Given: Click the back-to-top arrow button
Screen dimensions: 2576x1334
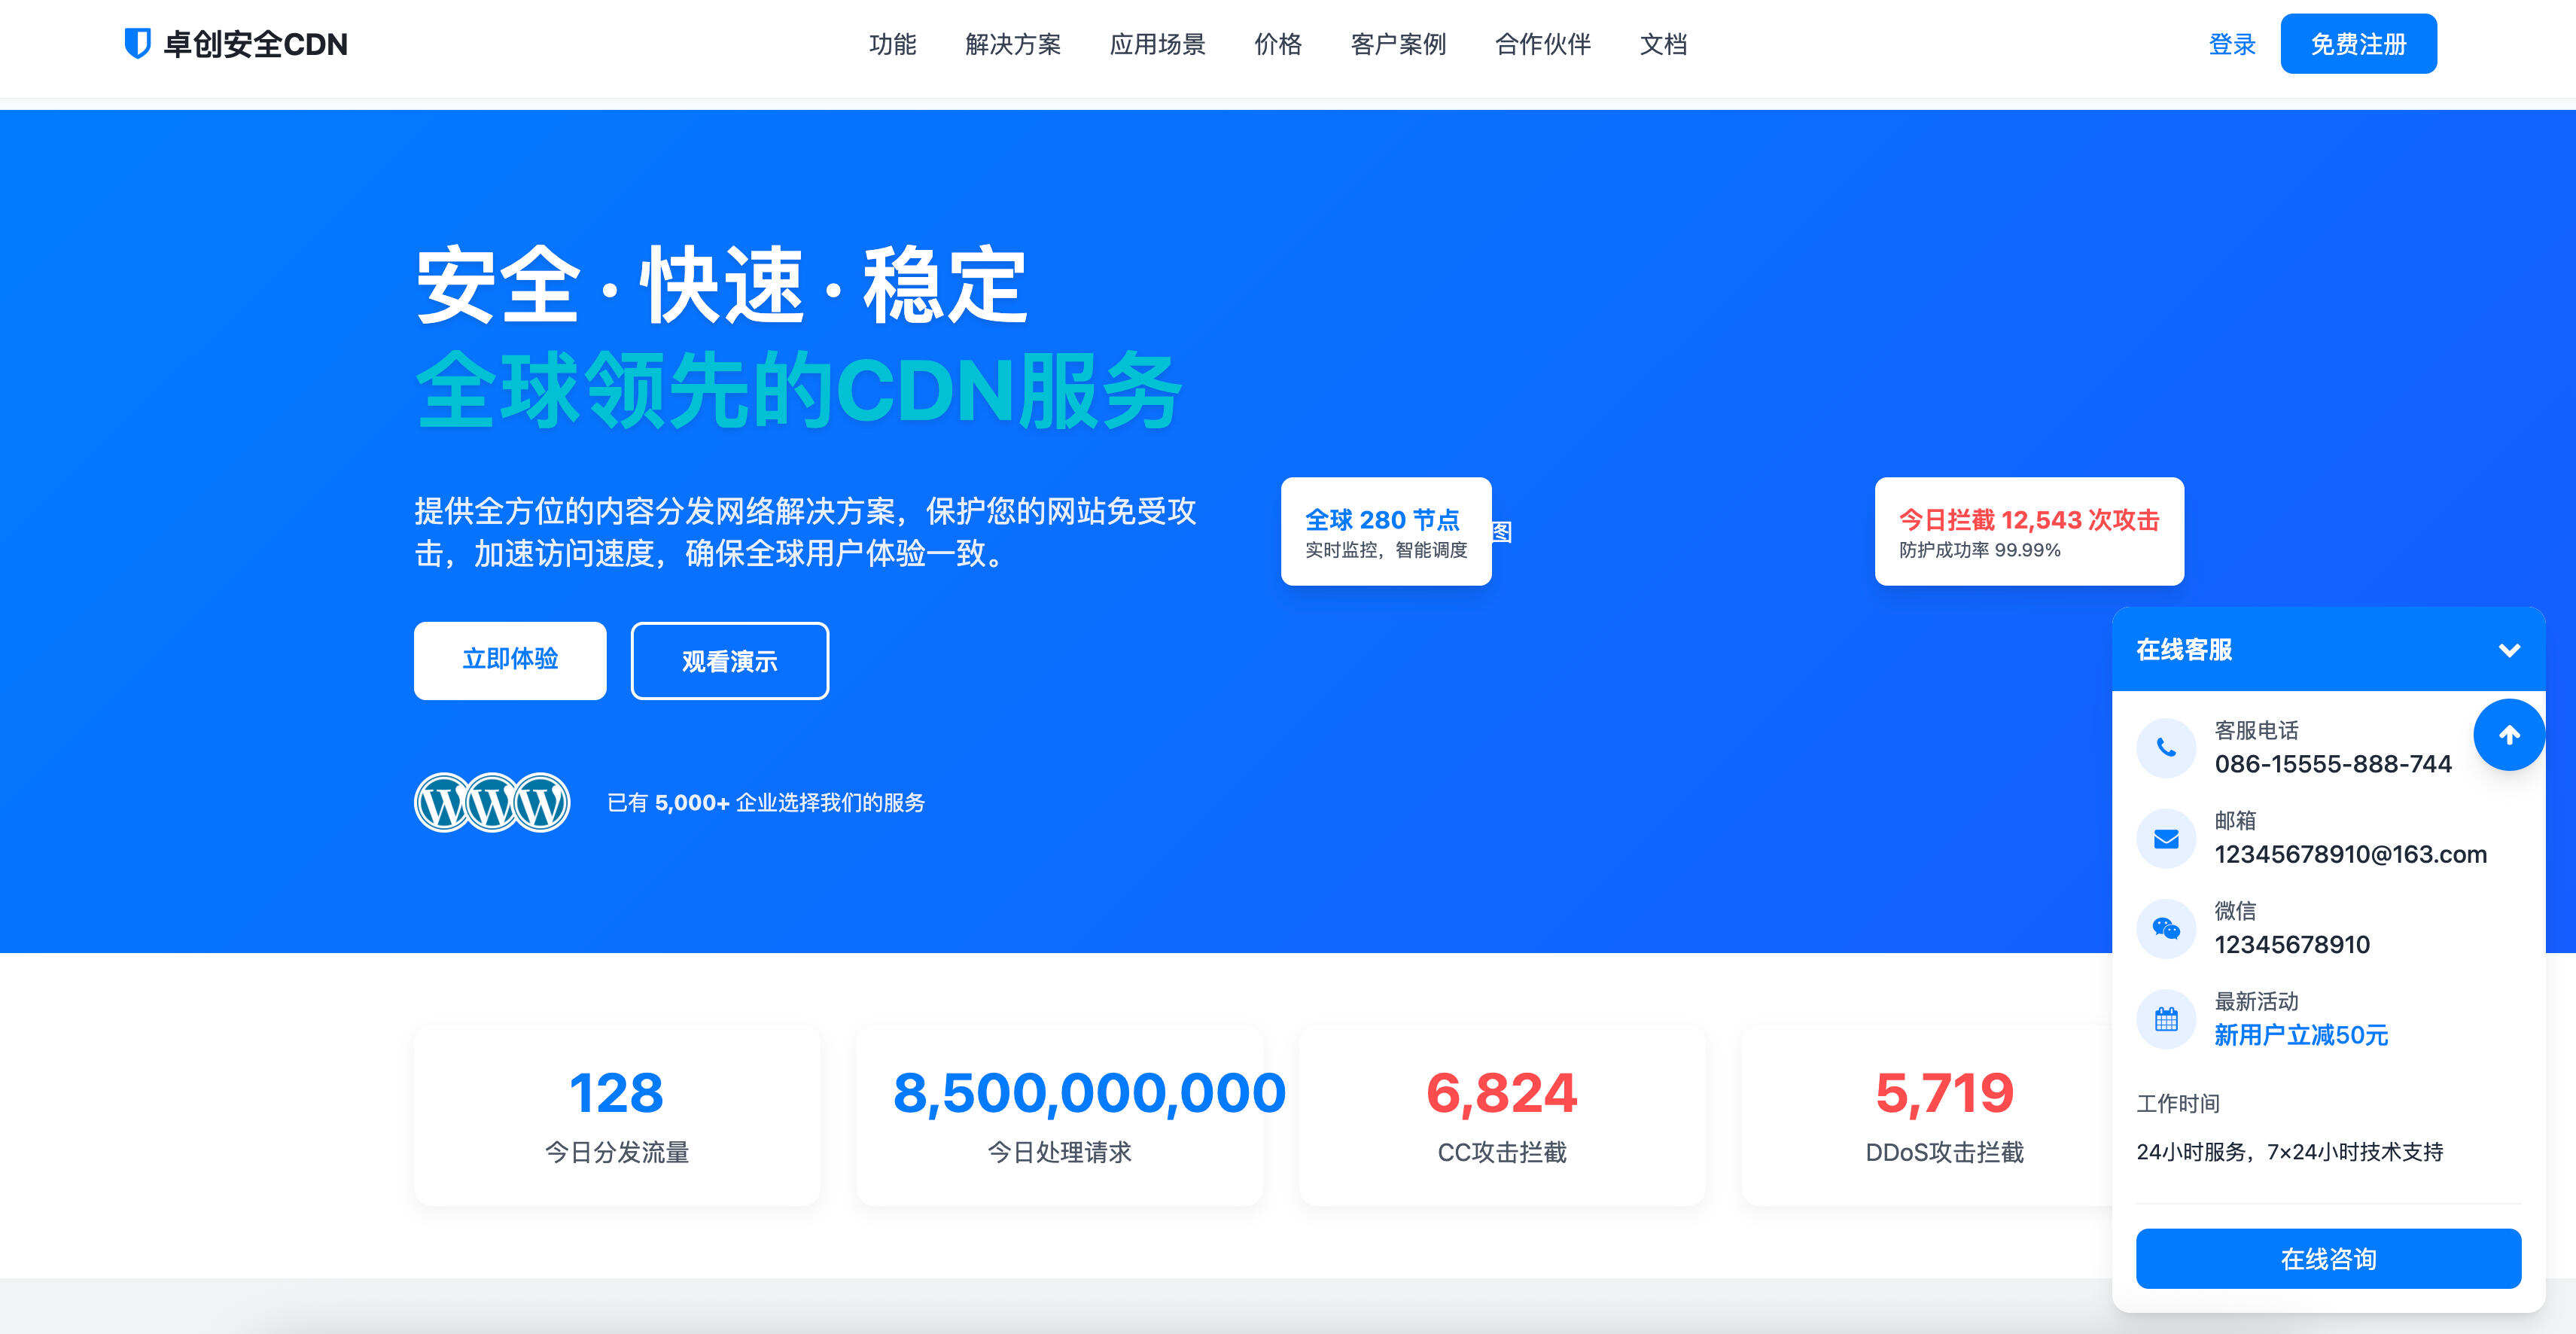Looking at the screenshot, I should pyautogui.click(x=2509, y=734).
